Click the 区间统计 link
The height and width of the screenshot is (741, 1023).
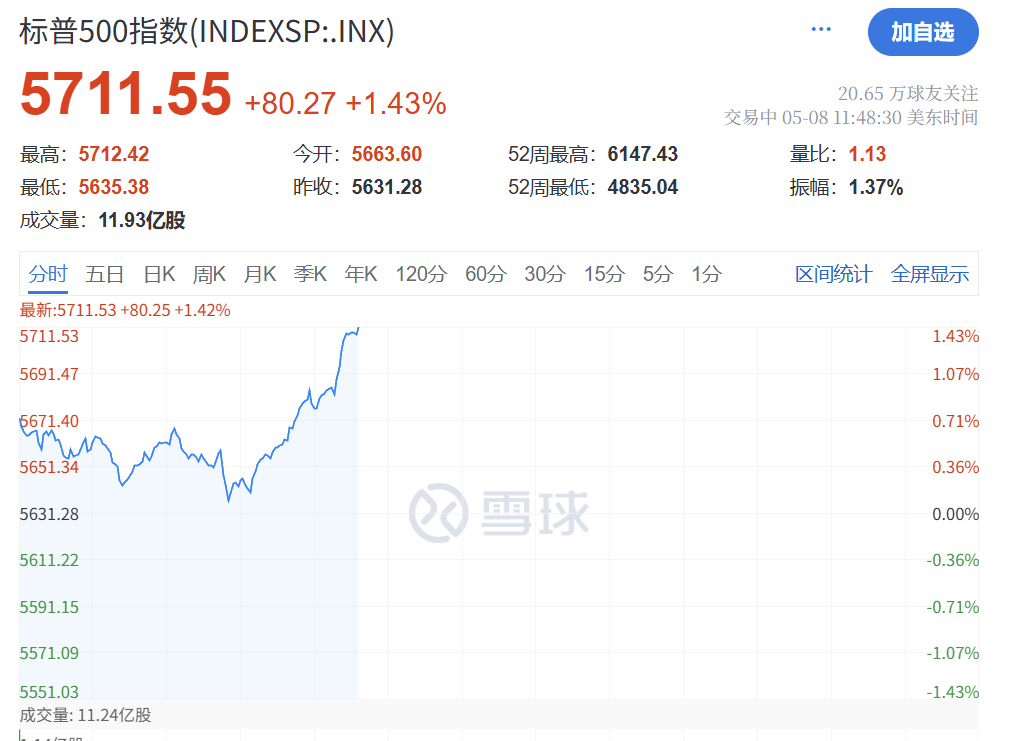(x=834, y=274)
